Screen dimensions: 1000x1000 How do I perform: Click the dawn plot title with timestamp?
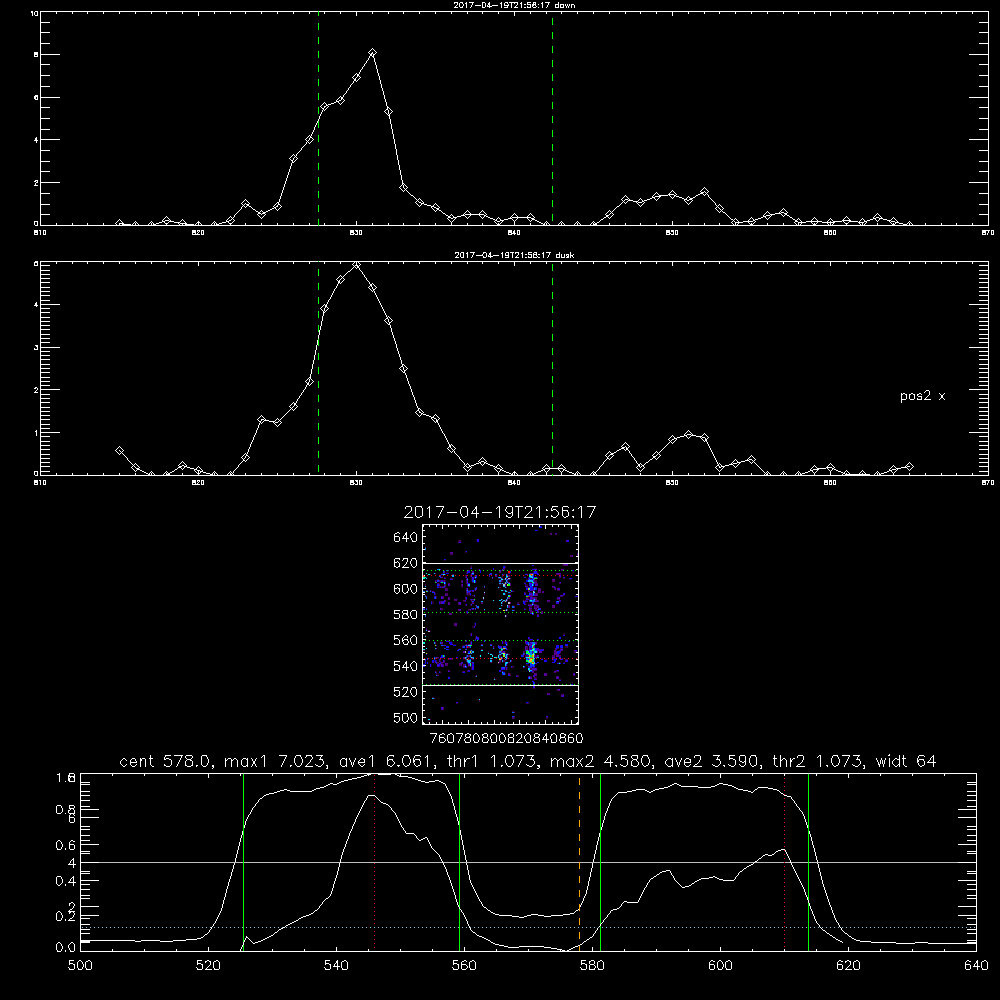click(x=514, y=5)
